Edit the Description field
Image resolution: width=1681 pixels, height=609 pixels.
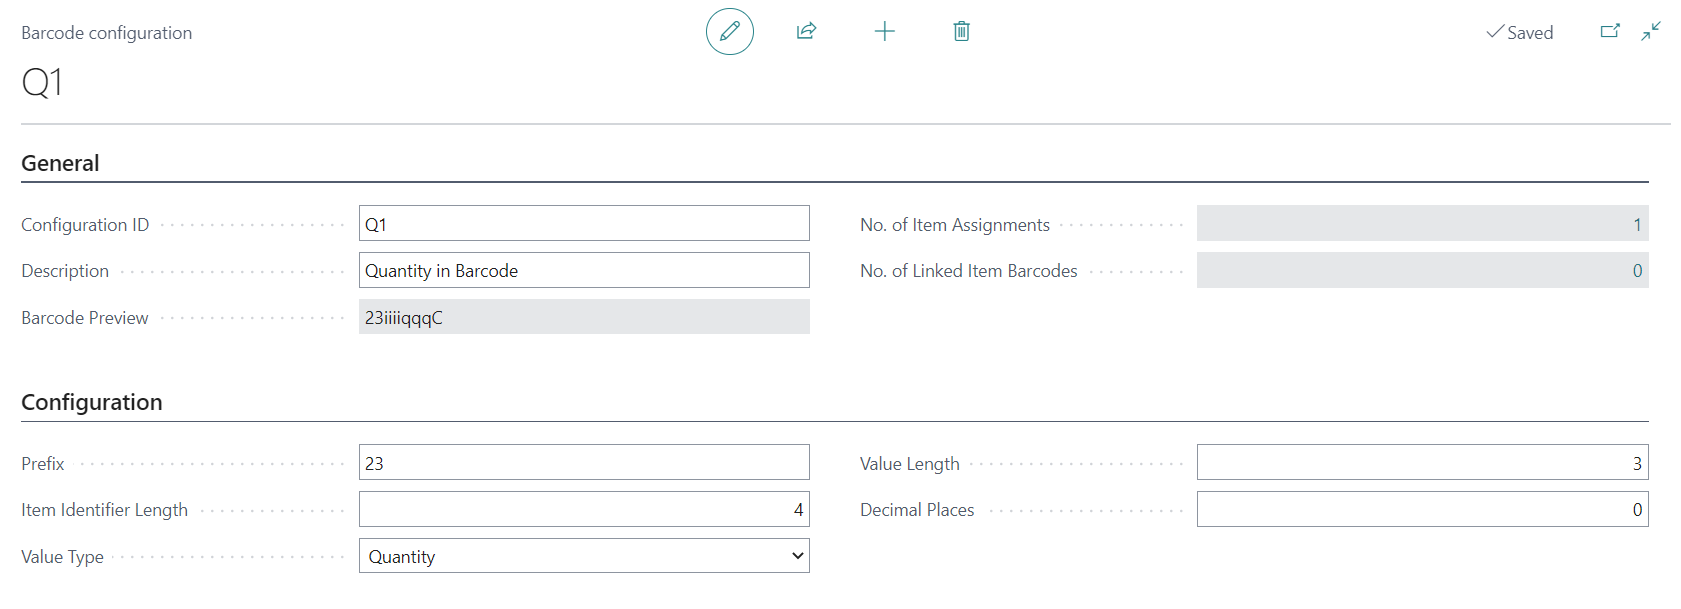pos(584,270)
